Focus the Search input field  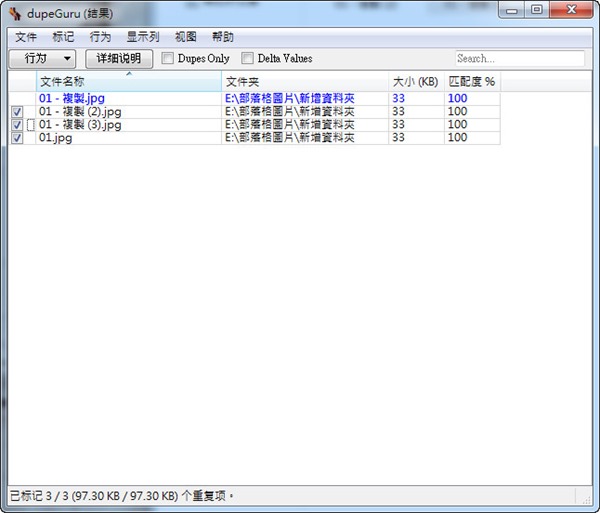(x=520, y=59)
